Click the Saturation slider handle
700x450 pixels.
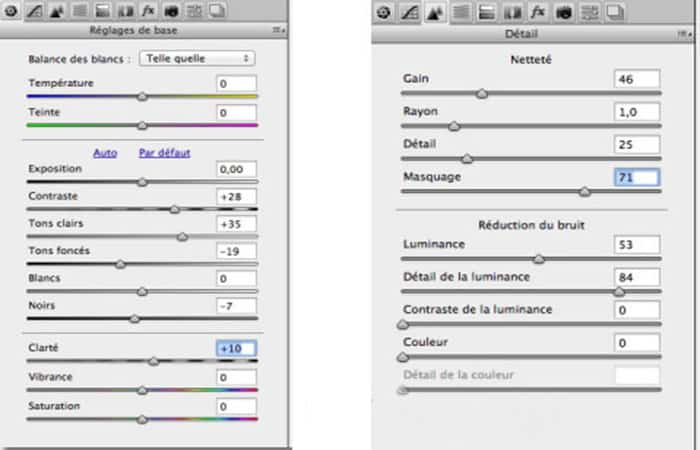(x=142, y=420)
